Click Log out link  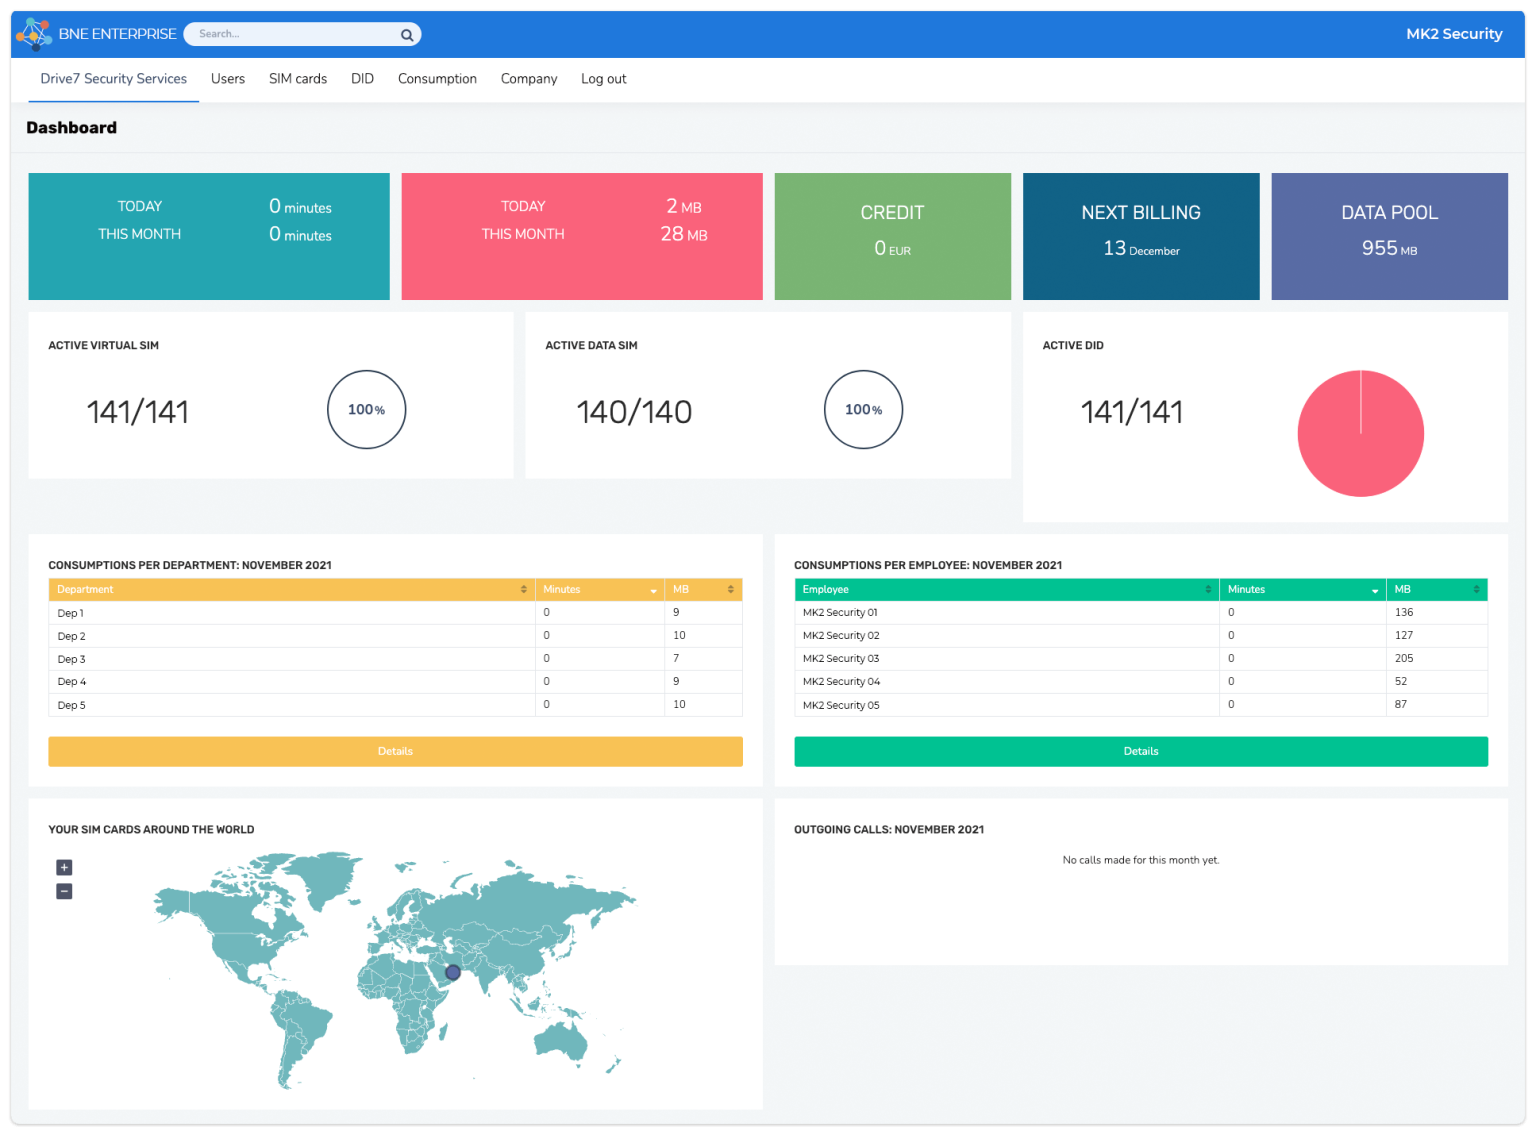pyautogui.click(x=603, y=79)
